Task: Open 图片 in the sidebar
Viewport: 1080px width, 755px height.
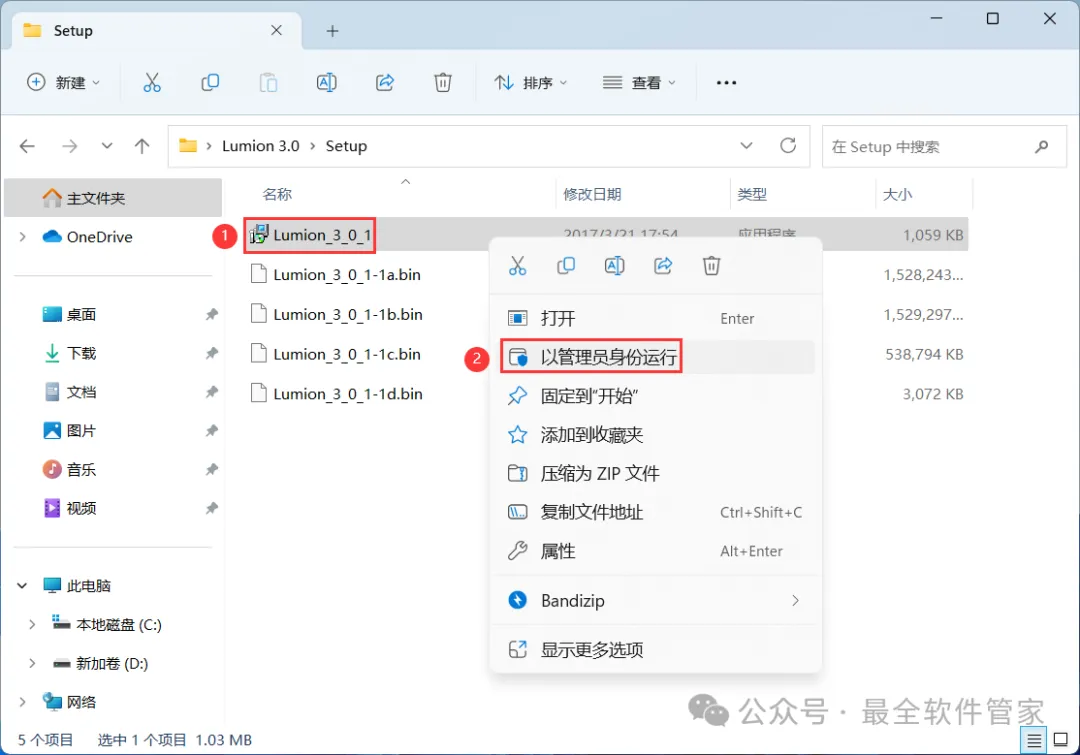Action: pyautogui.click(x=81, y=431)
